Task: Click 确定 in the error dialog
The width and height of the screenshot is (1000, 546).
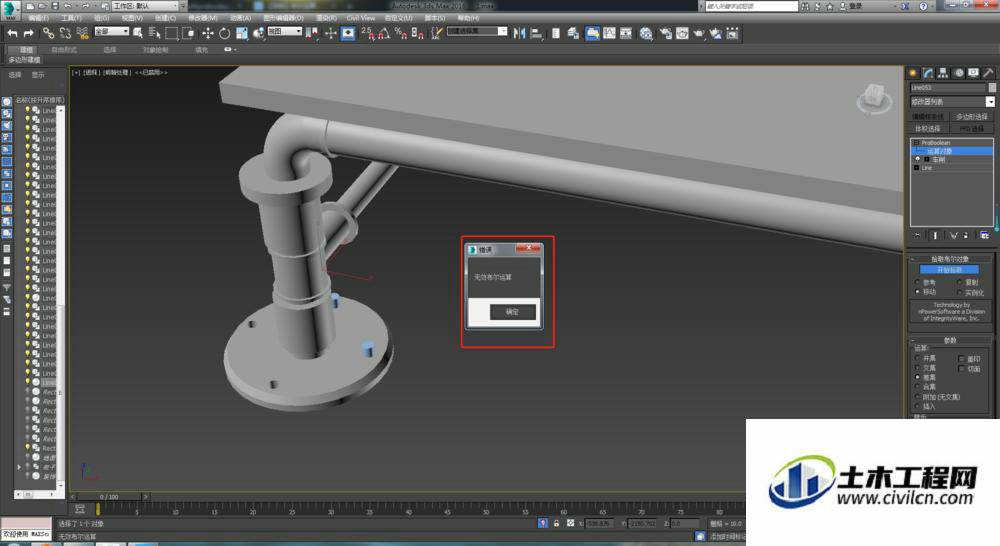Action: coord(512,312)
